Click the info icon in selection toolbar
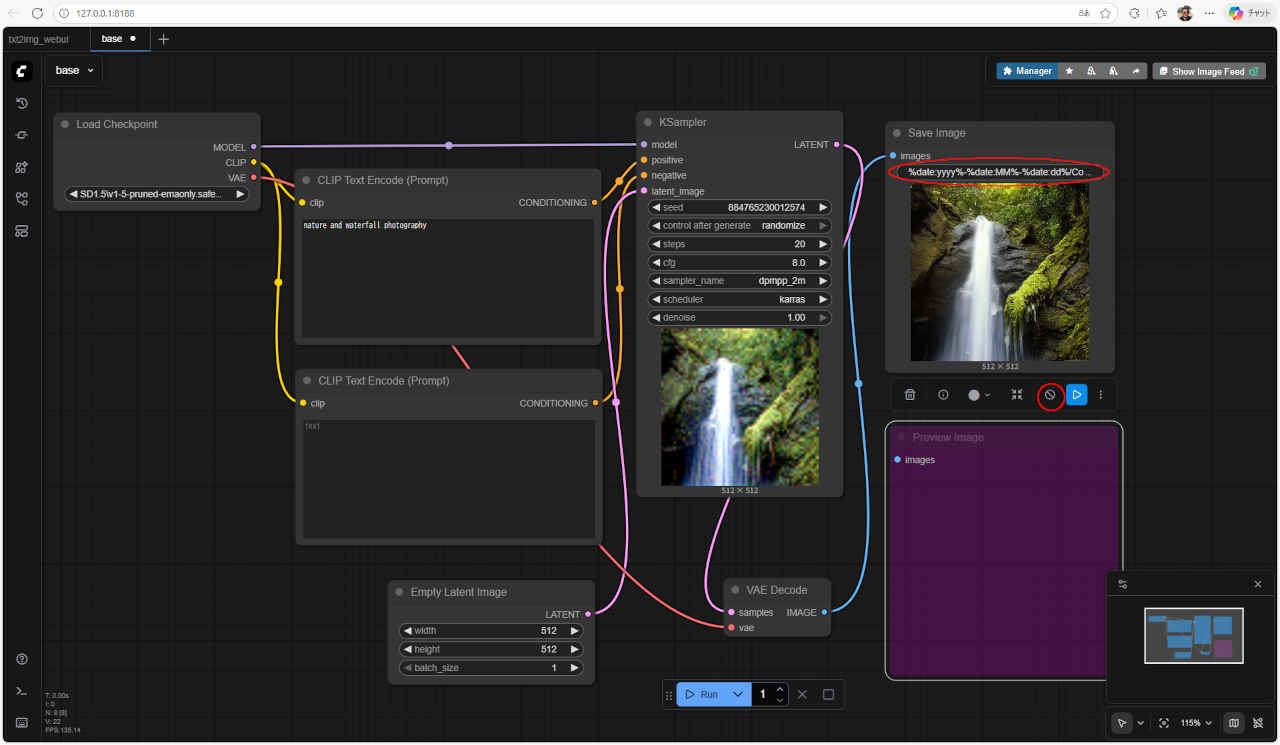The width and height of the screenshot is (1280, 745). [943, 395]
